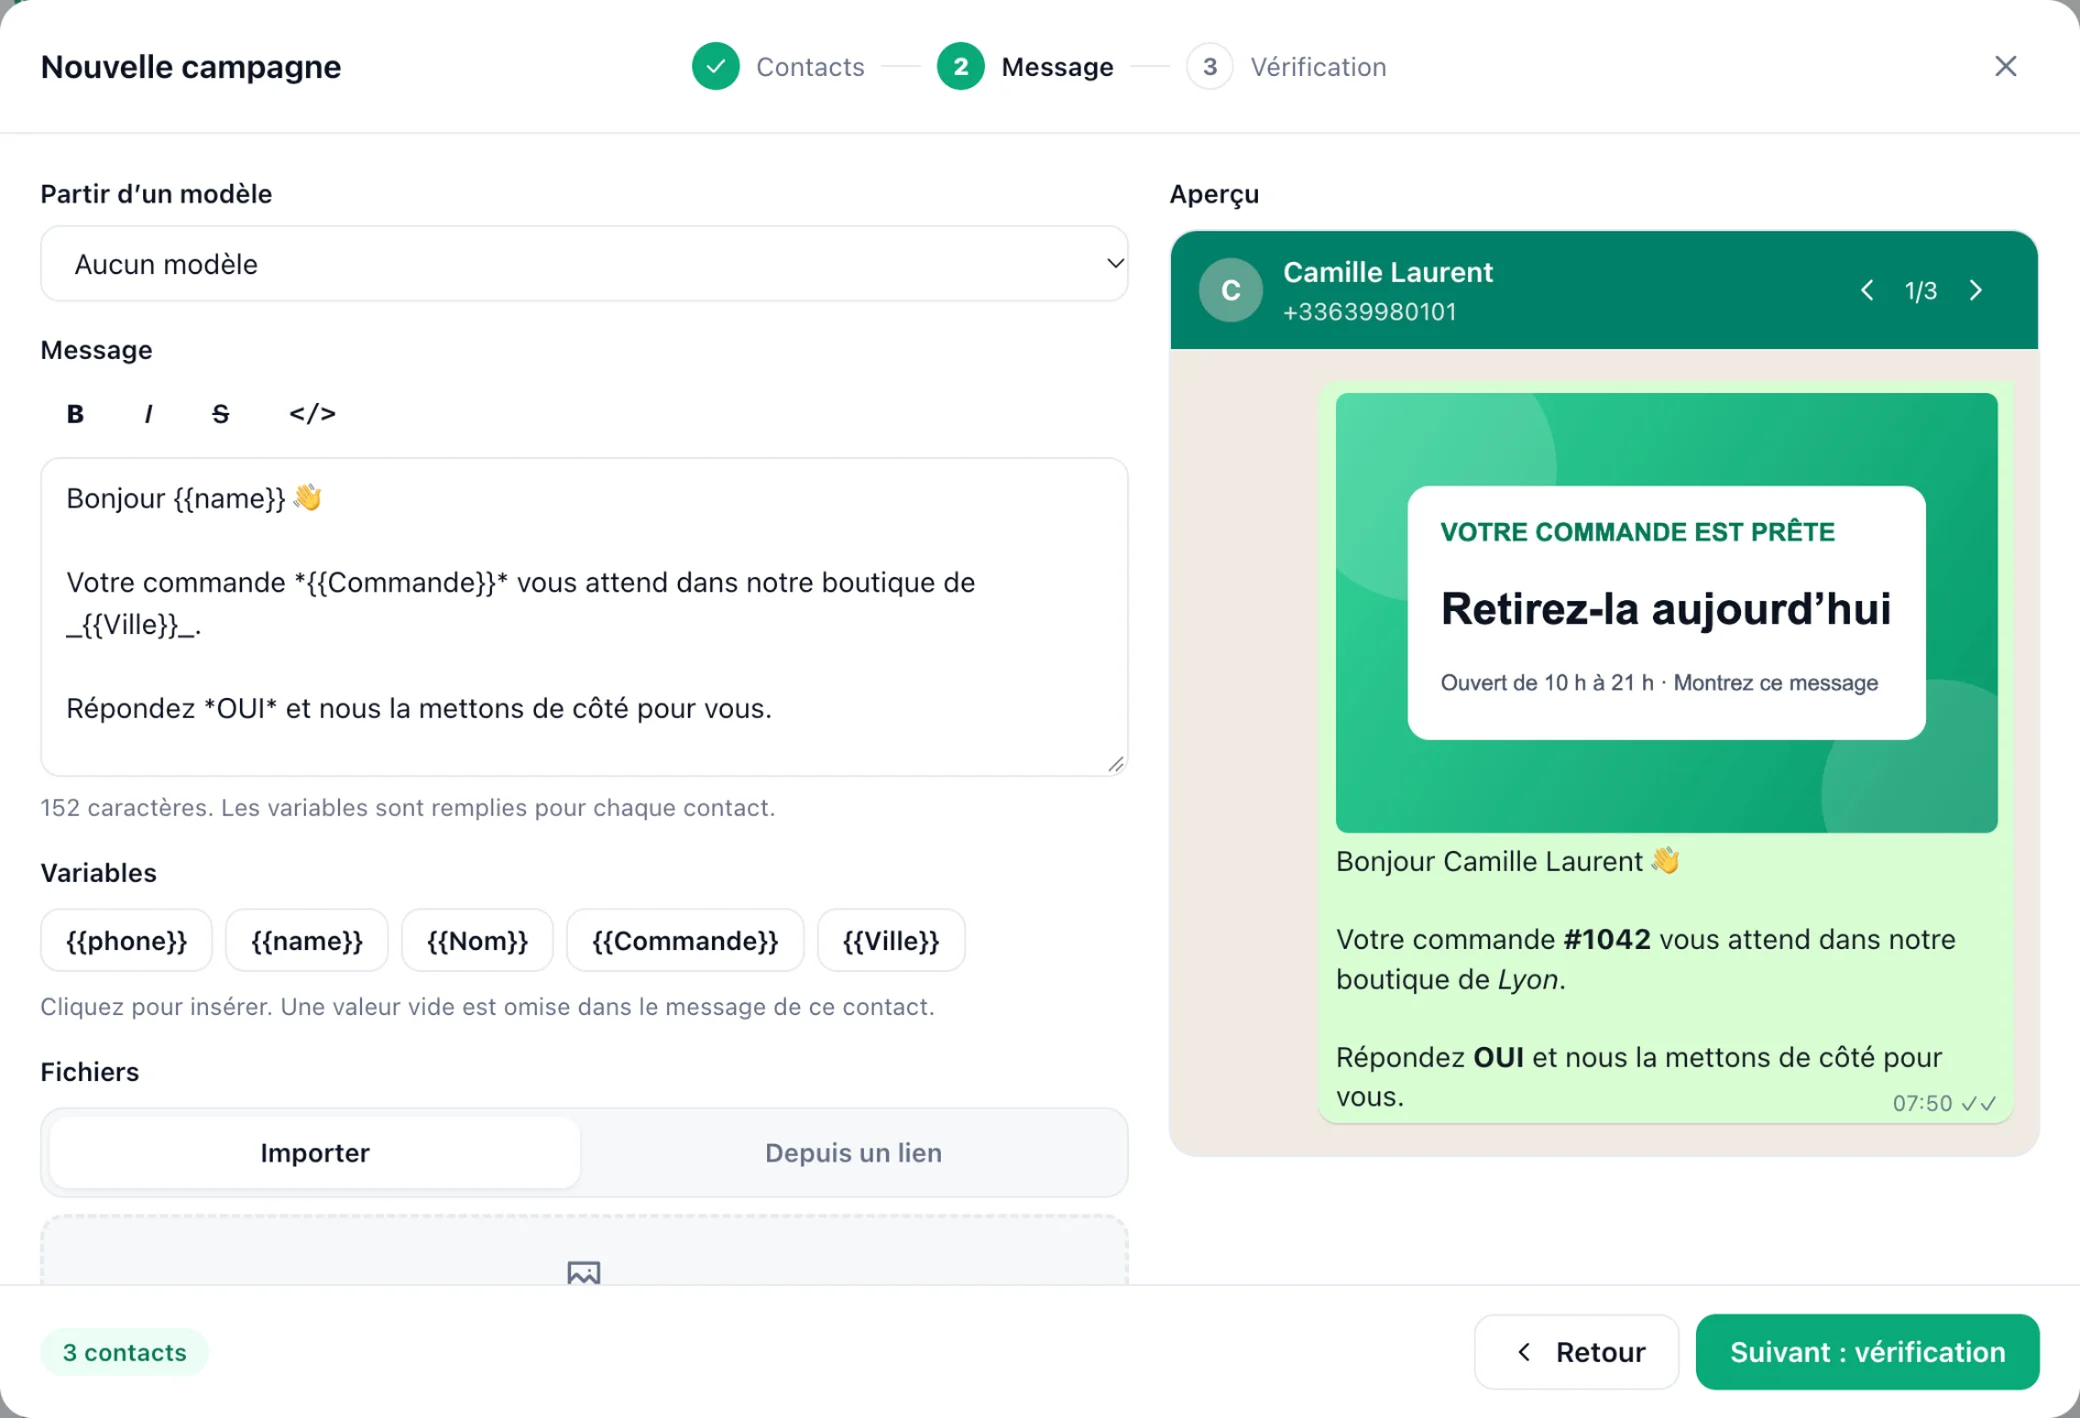This screenshot has height=1418, width=2080.
Task: Jump to the Vérification step
Action: 1287,67
